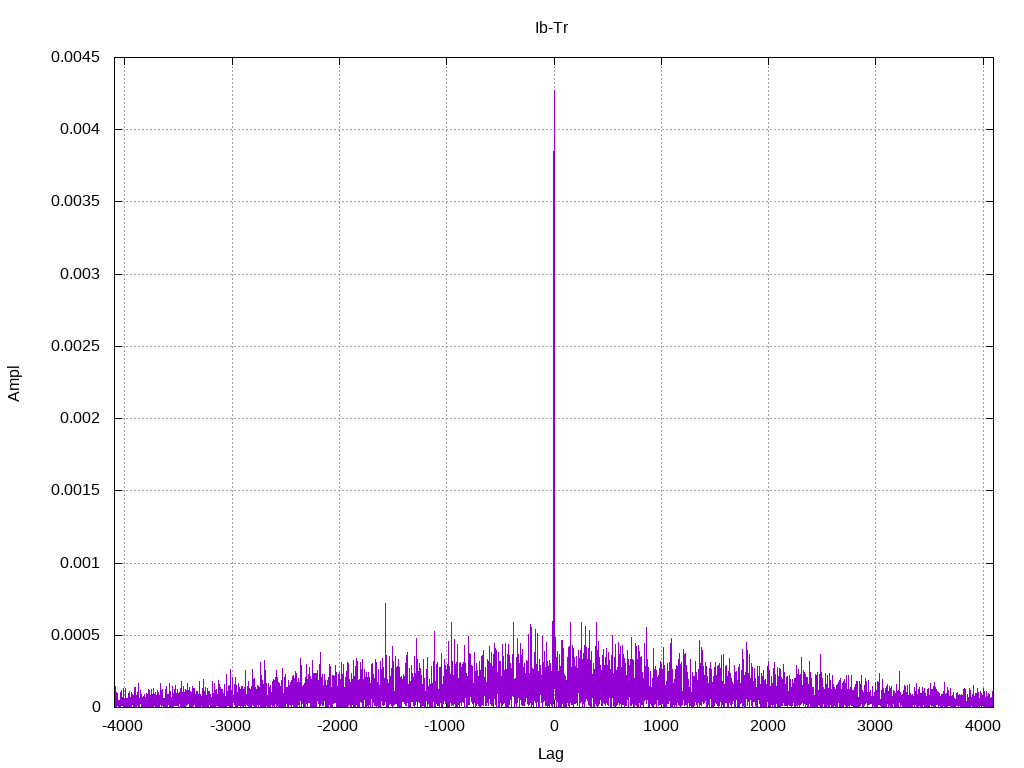Click the y-axis value 0.0035
This screenshot has width=1024, height=768.
coord(75,200)
